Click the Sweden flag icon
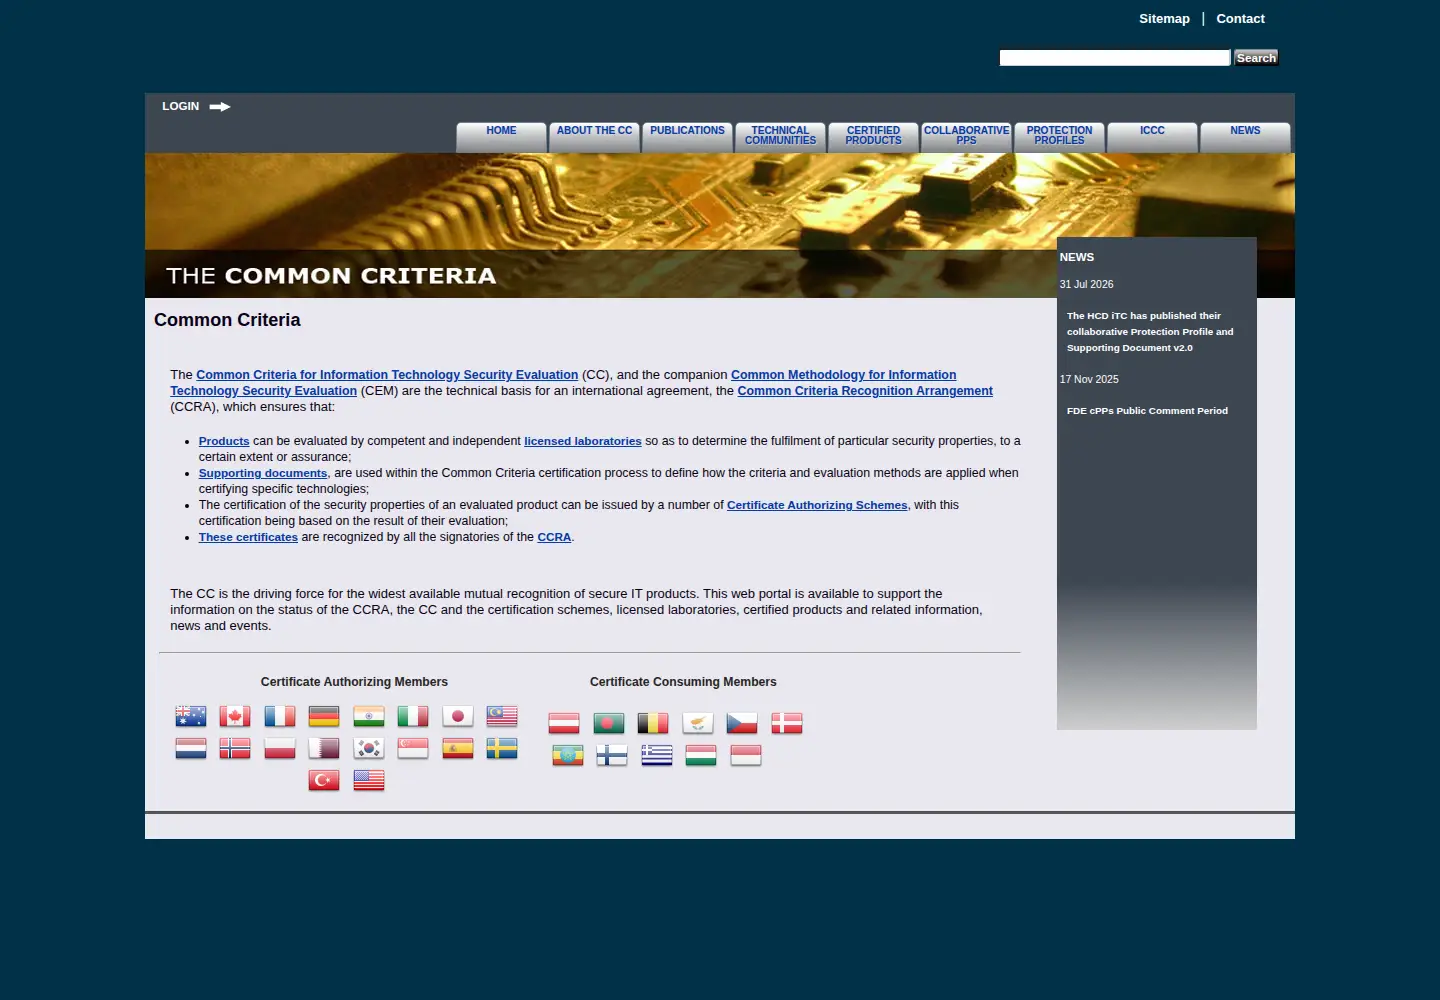1440x1000 pixels. pos(502,748)
